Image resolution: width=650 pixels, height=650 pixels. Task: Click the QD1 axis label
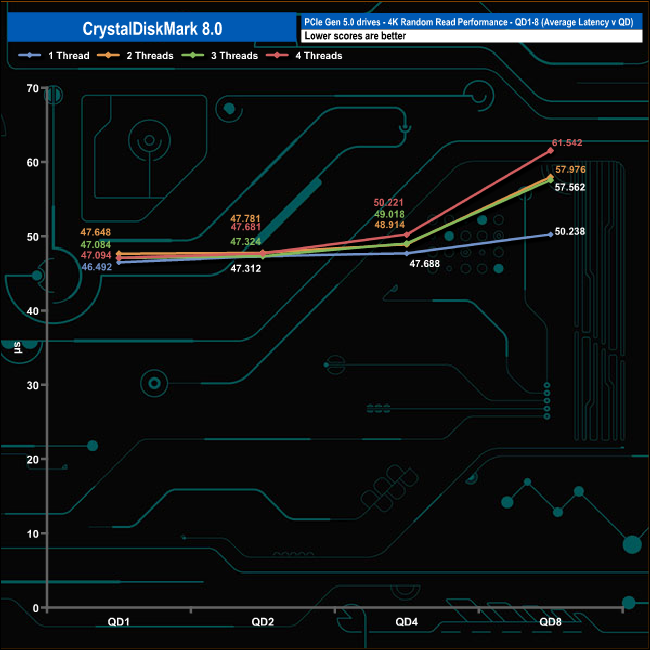click(x=119, y=622)
